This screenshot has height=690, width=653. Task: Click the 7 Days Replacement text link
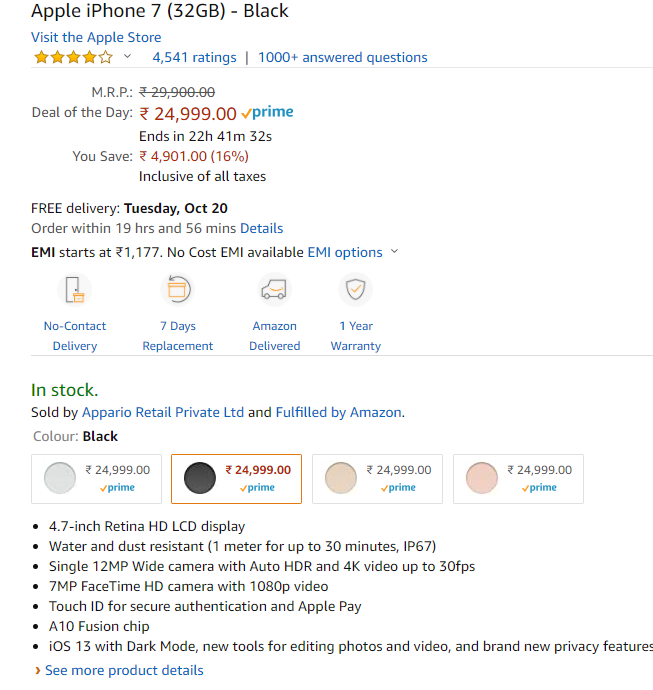tap(178, 336)
